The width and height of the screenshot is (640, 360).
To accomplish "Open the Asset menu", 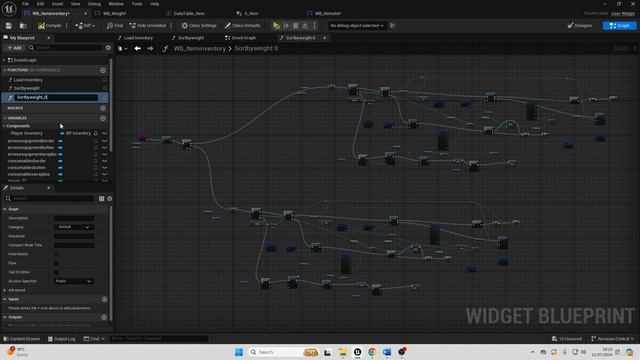I will click(x=57, y=4).
